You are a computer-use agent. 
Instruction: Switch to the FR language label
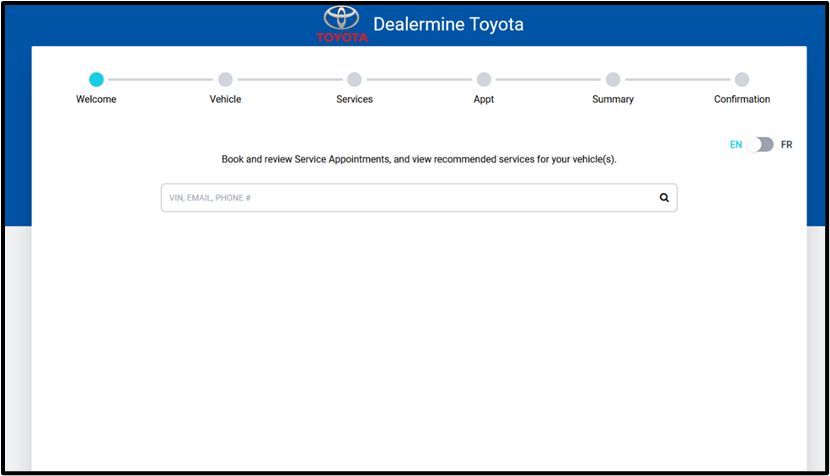[787, 144]
